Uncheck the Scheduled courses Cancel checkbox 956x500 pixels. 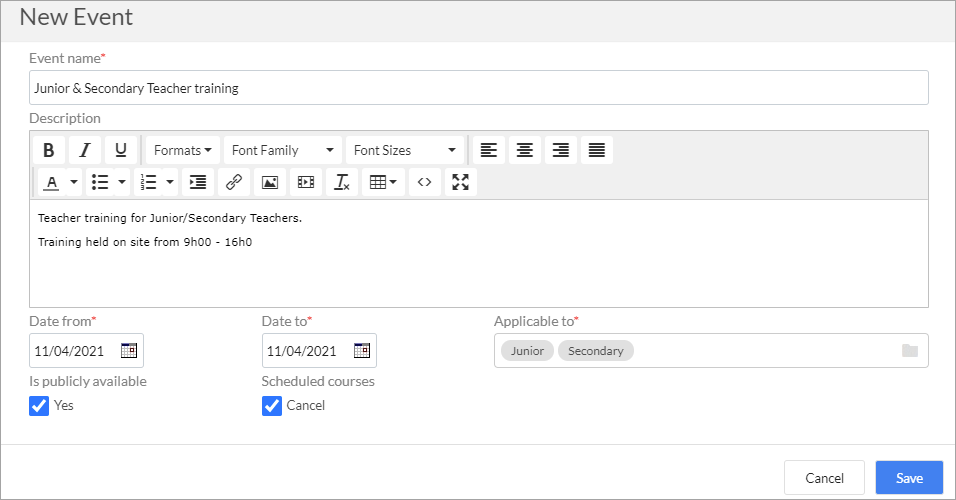click(272, 405)
